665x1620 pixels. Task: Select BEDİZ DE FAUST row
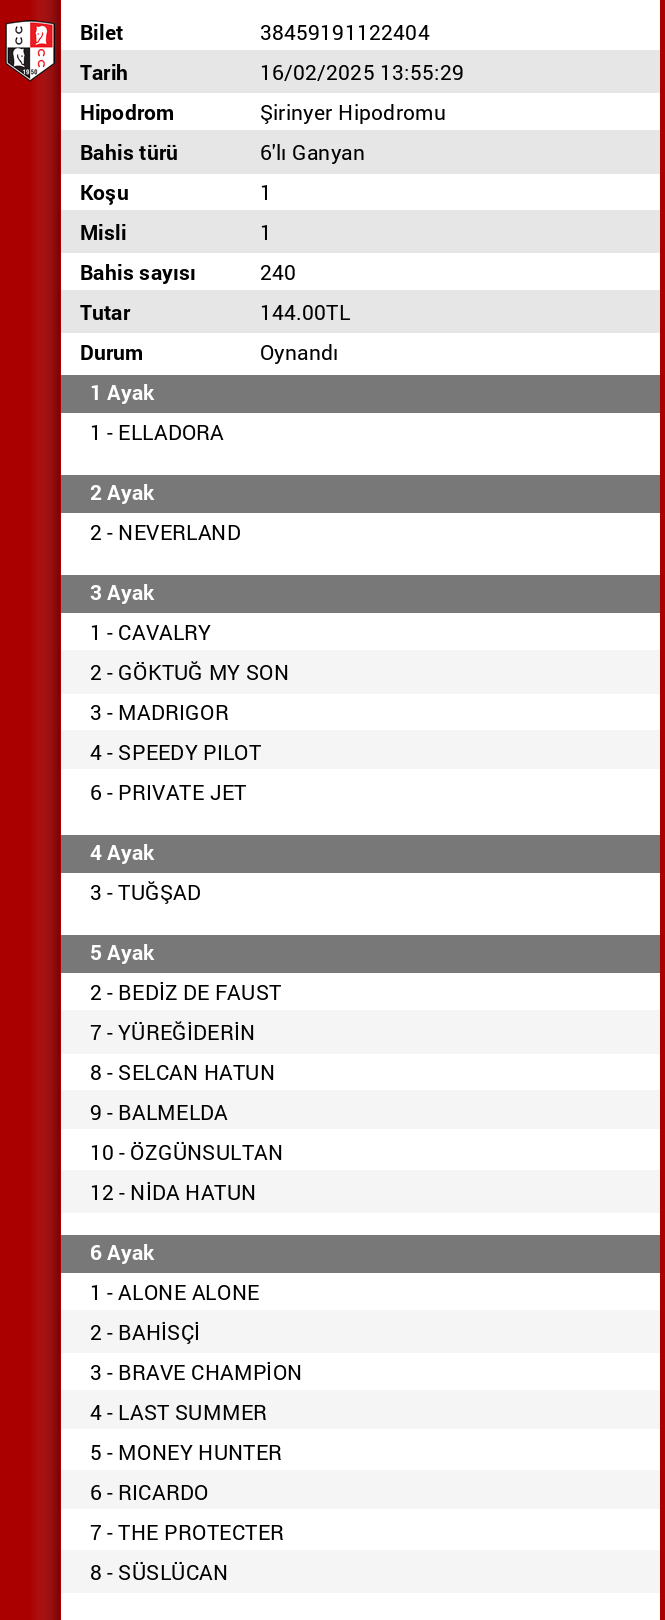(x=186, y=993)
